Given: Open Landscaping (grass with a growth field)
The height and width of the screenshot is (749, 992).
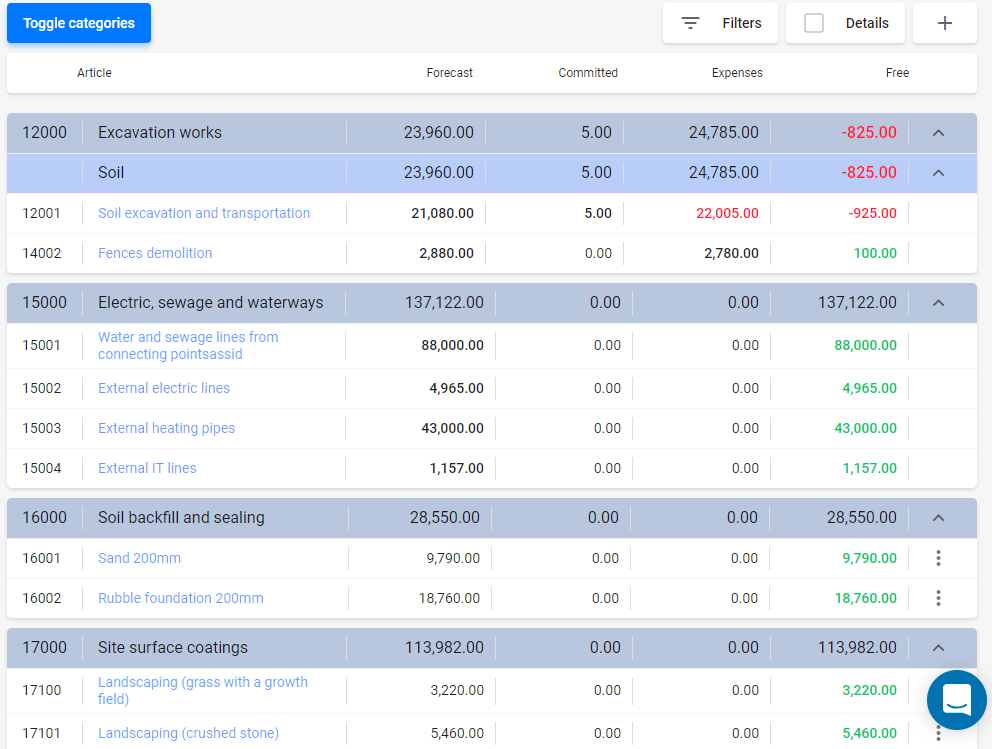Looking at the screenshot, I should click(x=203, y=690).
